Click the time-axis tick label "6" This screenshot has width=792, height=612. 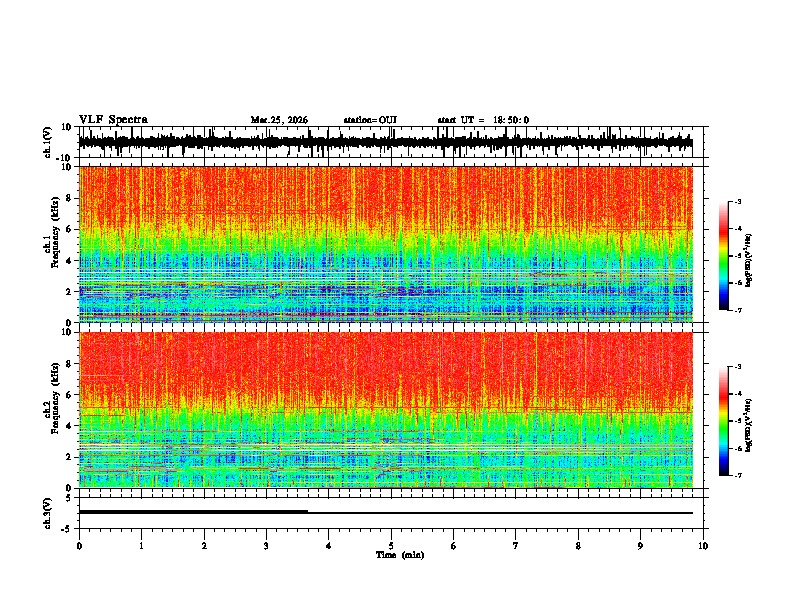(454, 546)
